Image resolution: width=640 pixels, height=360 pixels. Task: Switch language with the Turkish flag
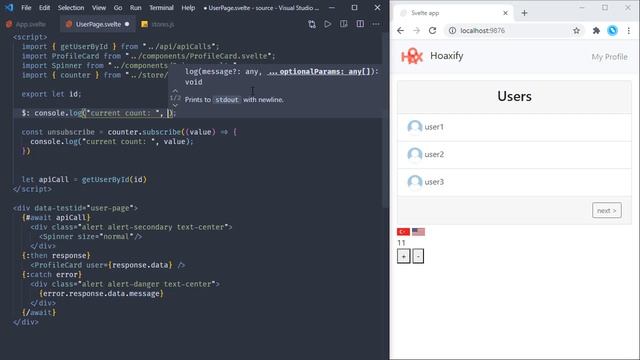coord(403,231)
